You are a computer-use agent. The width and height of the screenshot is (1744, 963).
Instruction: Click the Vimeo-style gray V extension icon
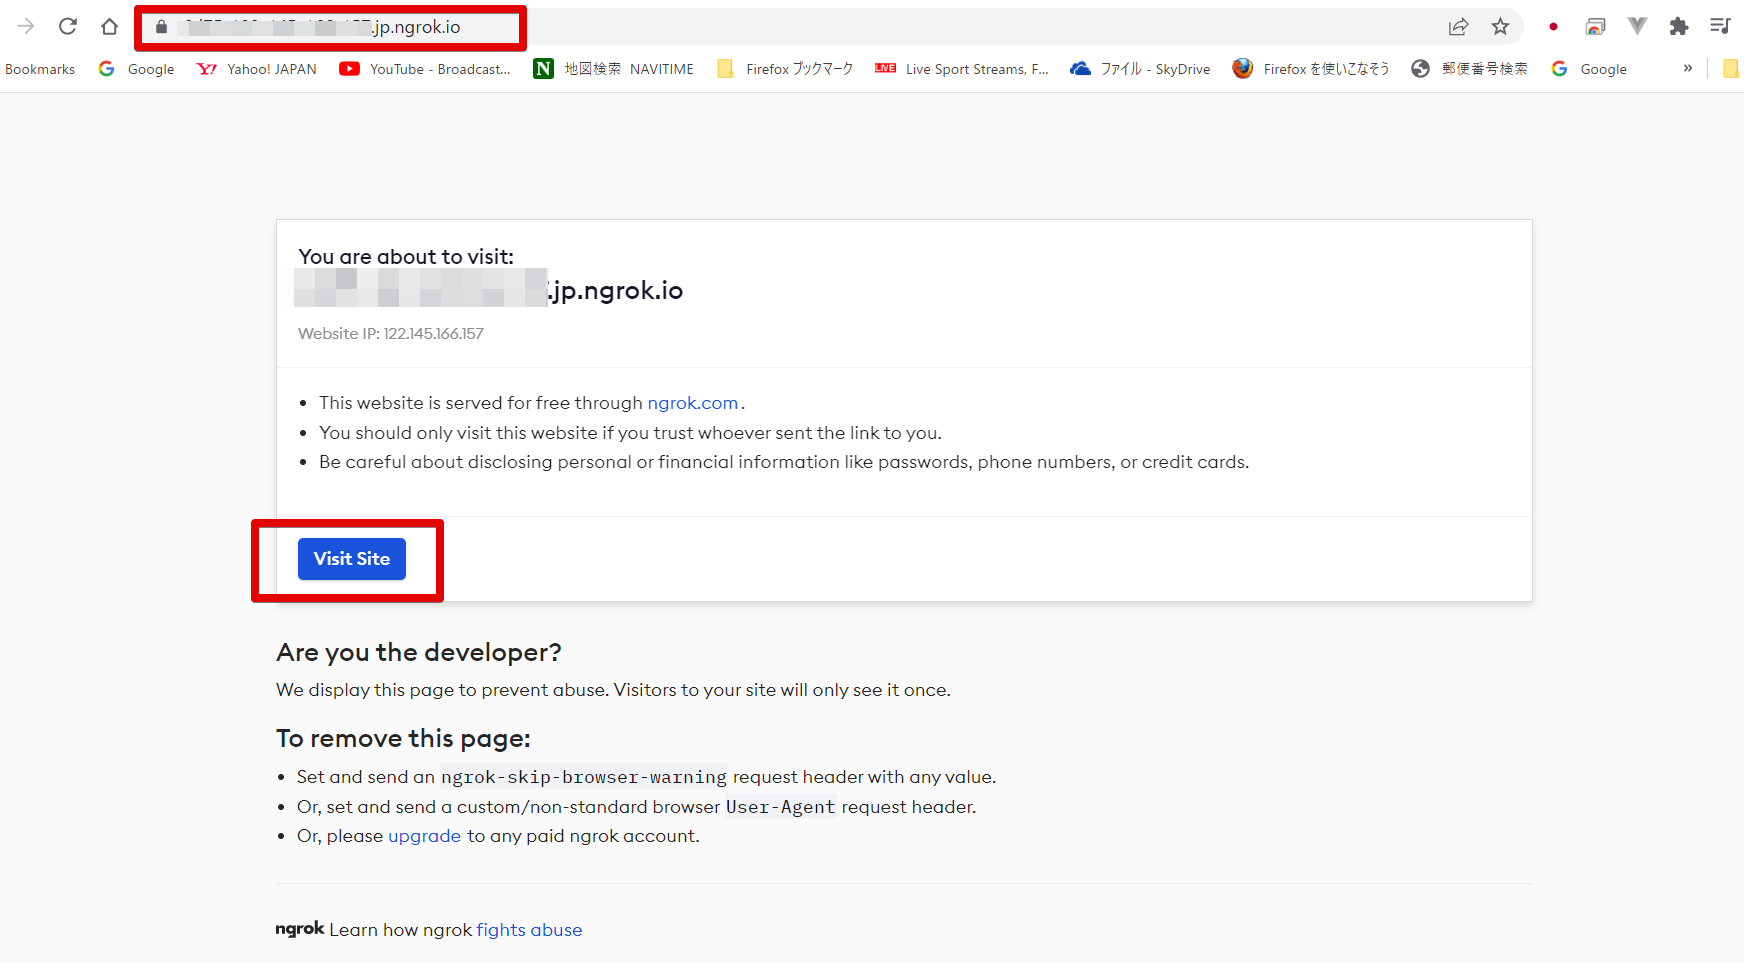pos(1637,27)
